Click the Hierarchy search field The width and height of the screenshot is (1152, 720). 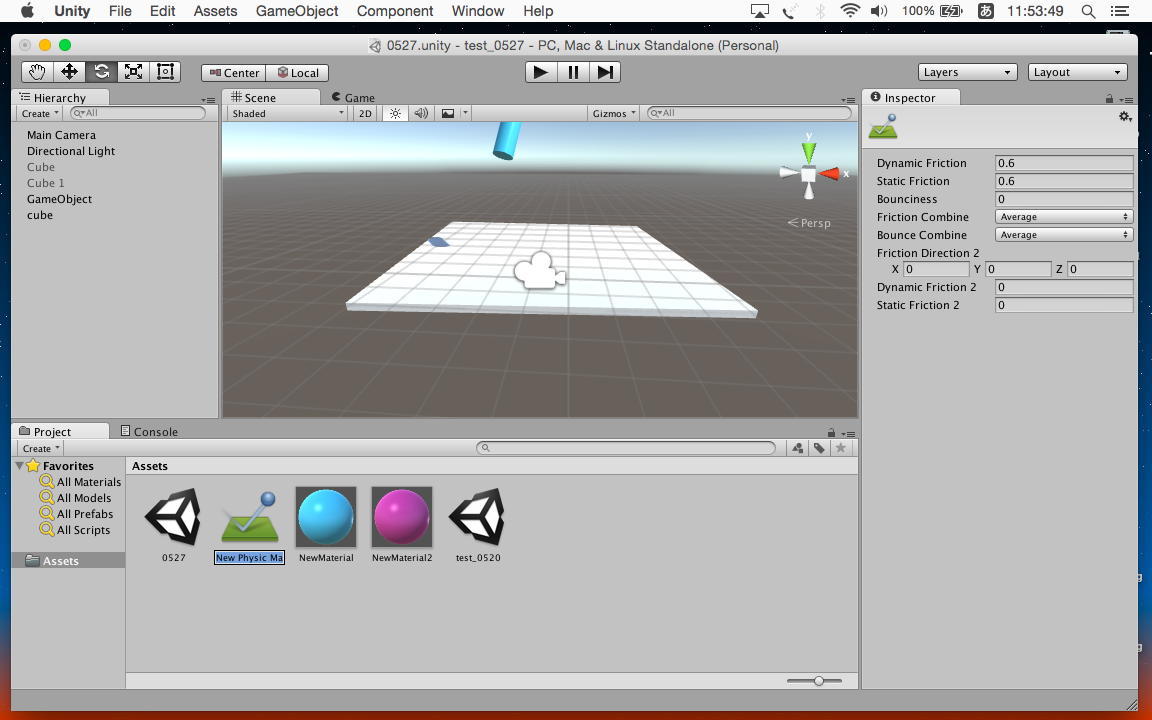coord(137,113)
